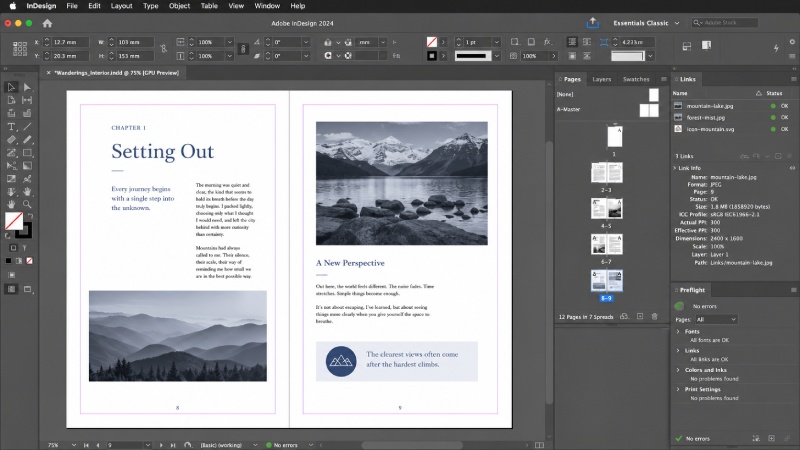The width and height of the screenshot is (800, 450).
Task: Open Essentials Classic workspace dropdown
Action: pos(646,23)
